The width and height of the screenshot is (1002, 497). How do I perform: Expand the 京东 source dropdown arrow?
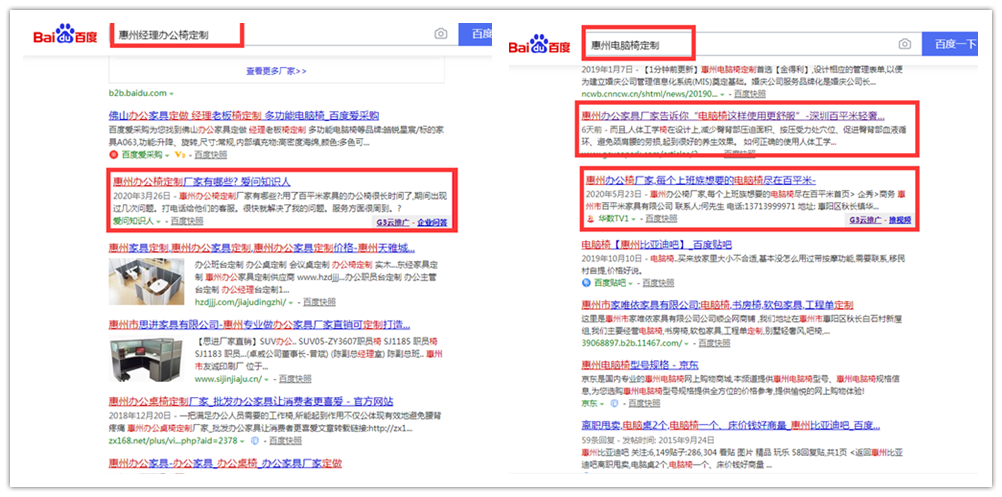pos(602,404)
